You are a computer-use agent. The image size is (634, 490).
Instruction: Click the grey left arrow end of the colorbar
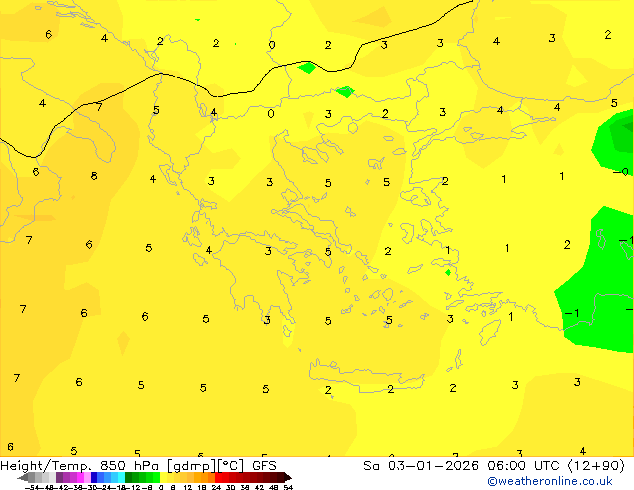pos(23,477)
